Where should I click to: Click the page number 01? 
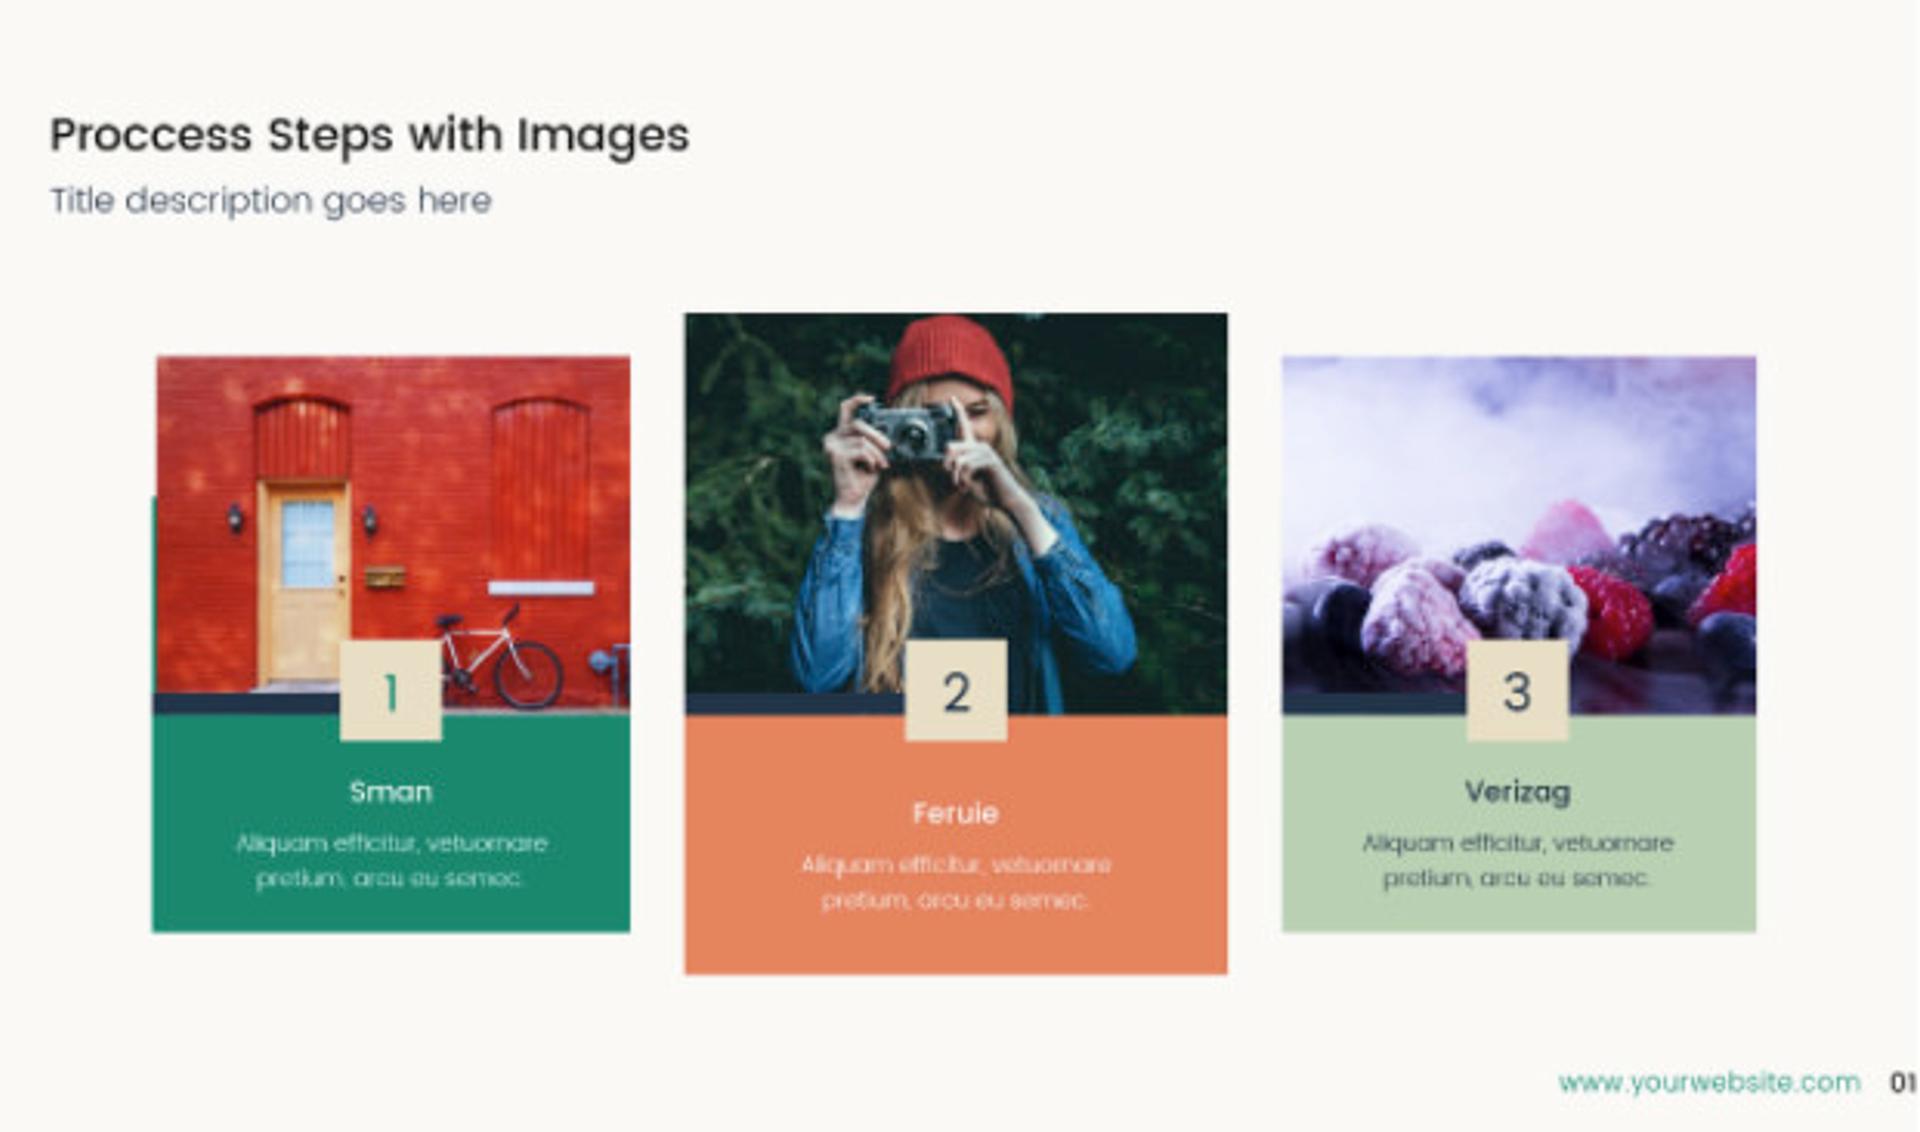[1902, 1082]
